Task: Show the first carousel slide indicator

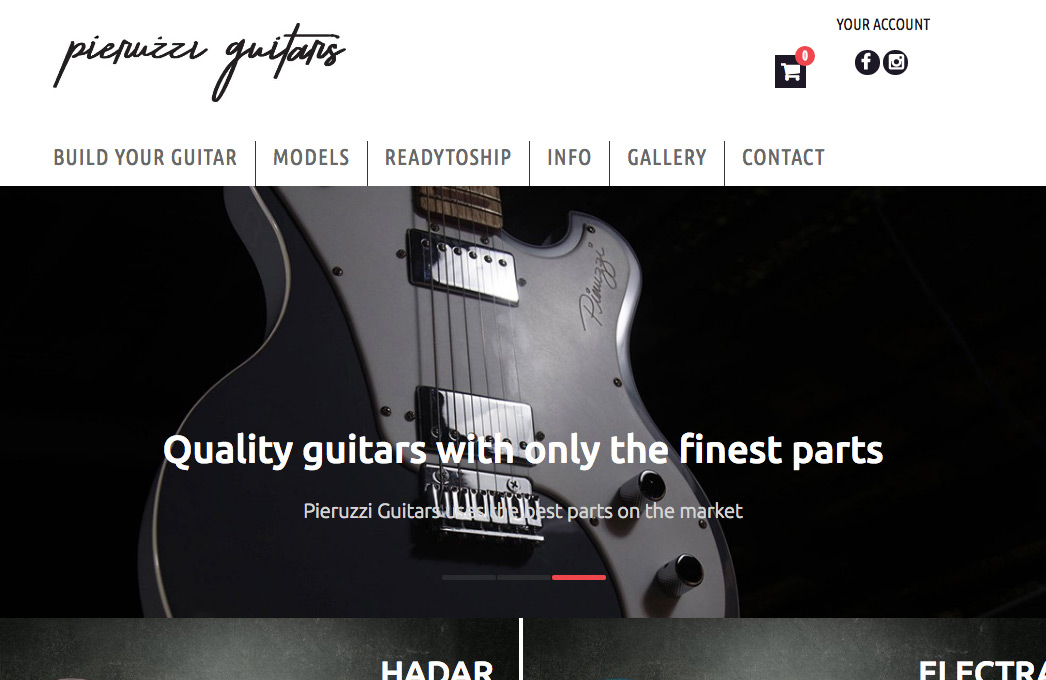Action: click(469, 577)
